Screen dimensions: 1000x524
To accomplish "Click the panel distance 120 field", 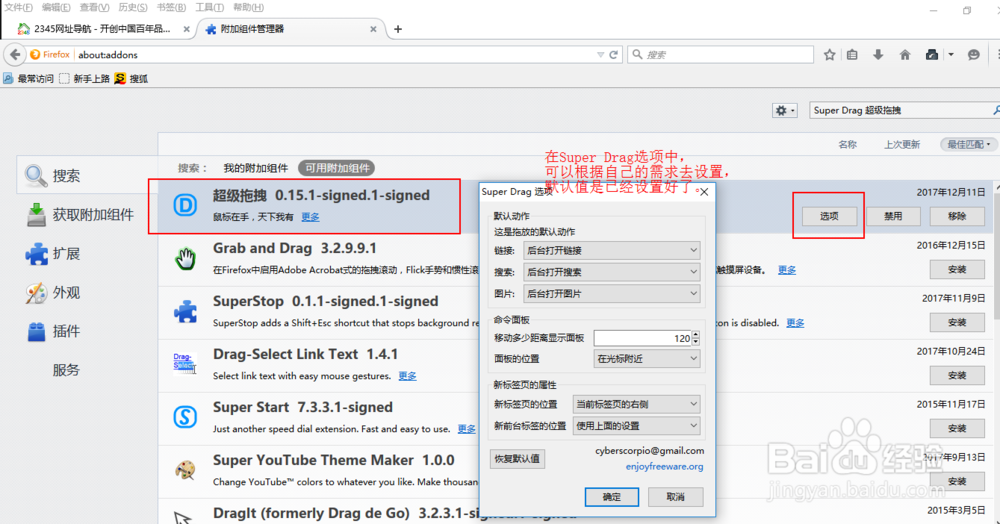I will (x=642, y=338).
